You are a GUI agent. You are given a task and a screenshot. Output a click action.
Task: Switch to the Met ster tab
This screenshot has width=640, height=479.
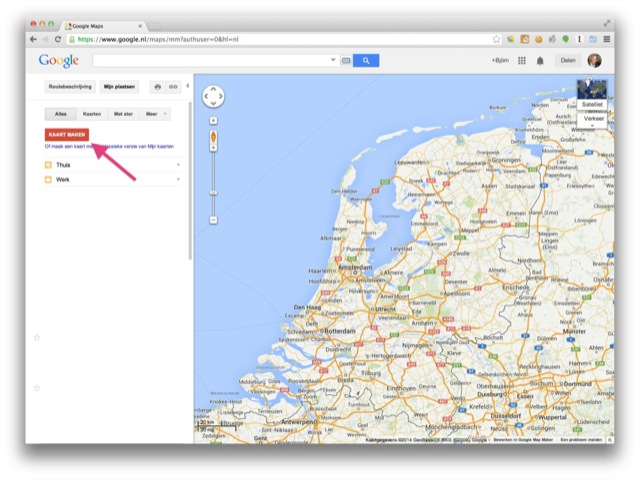[123, 114]
